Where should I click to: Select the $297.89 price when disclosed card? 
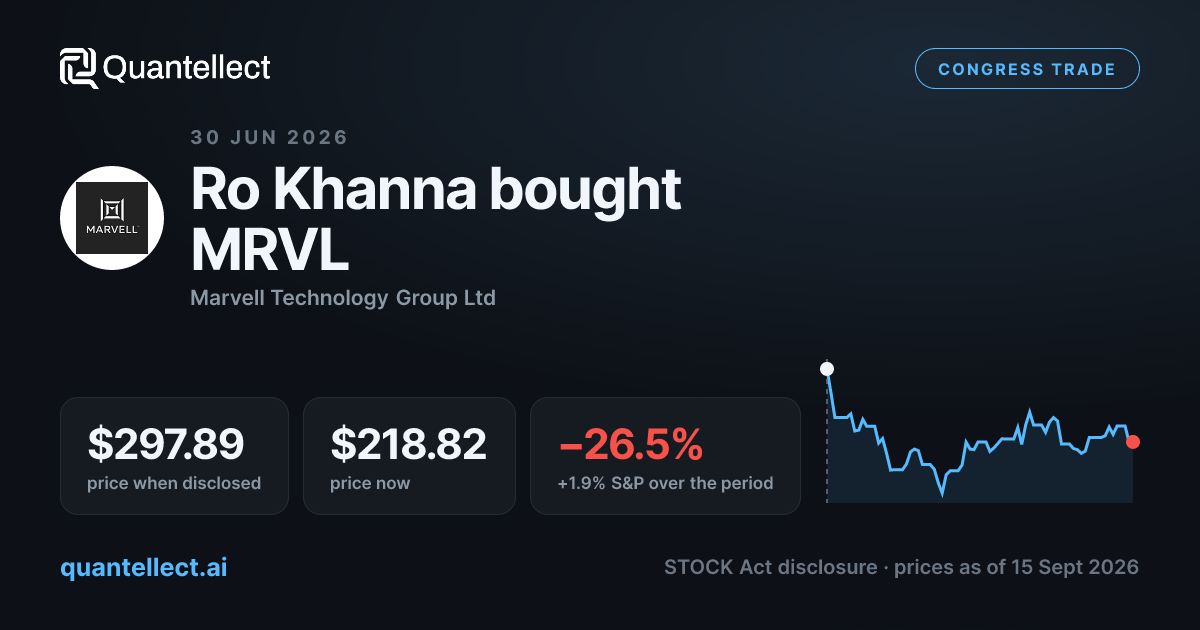point(174,456)
